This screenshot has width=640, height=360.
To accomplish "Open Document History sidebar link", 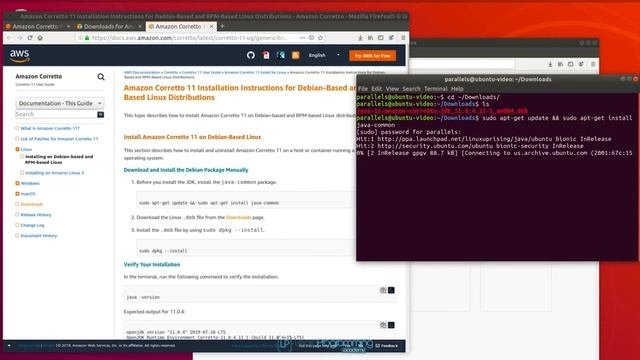I will click(39, 236).
